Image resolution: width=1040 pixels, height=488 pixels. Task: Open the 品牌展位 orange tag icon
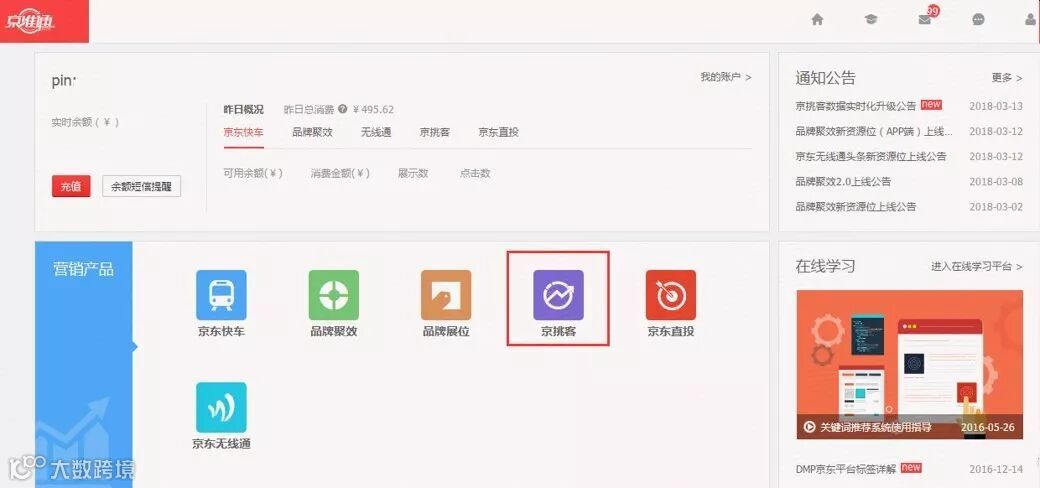pos(446,295)
